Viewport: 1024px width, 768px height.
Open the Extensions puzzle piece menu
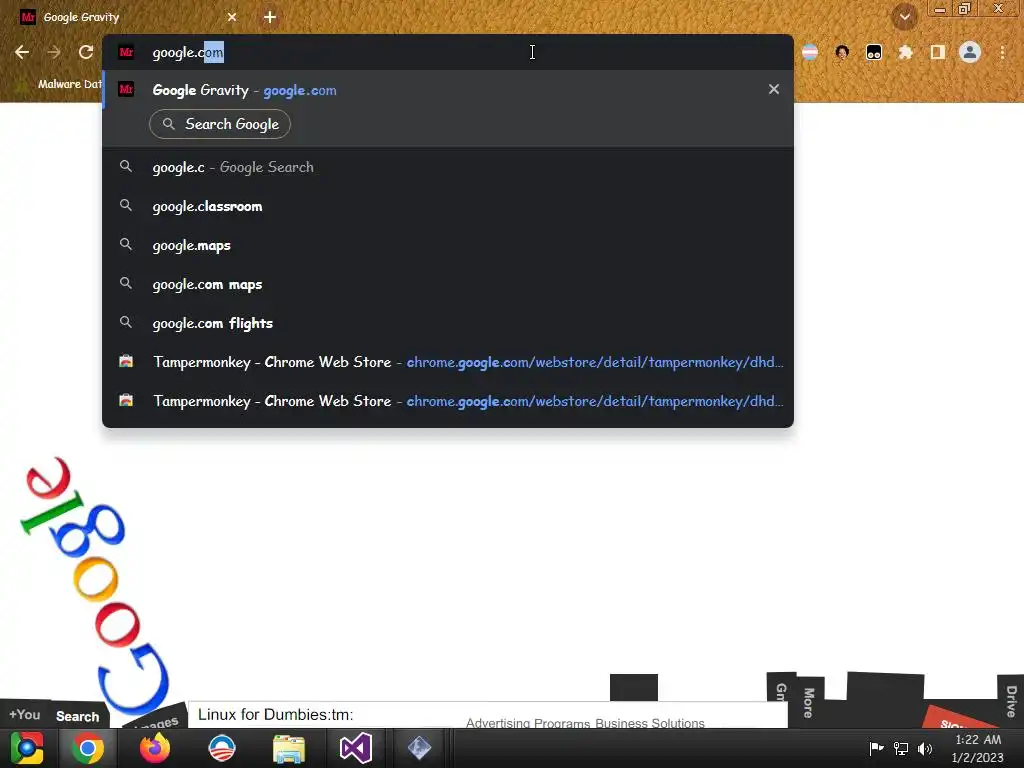tap(906, 52)
